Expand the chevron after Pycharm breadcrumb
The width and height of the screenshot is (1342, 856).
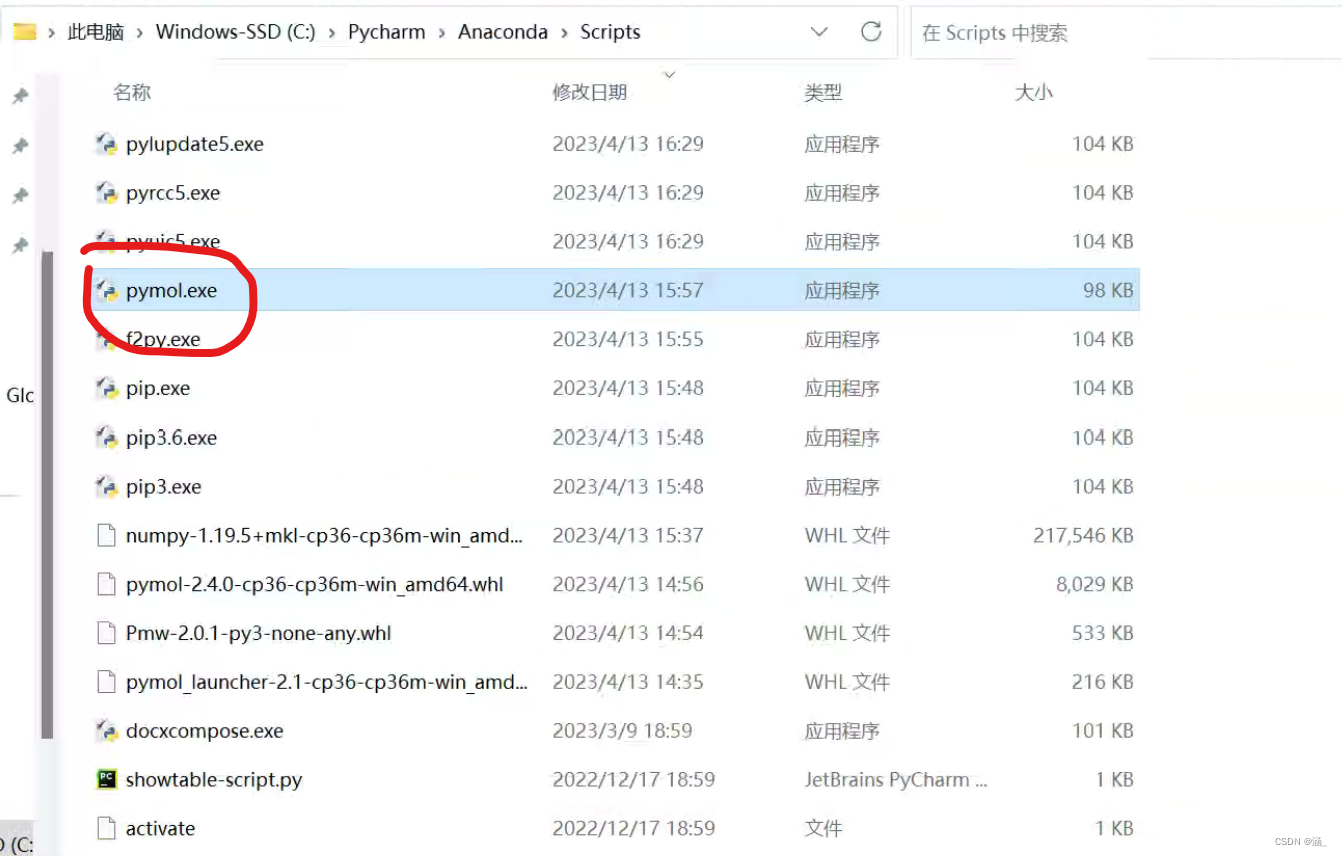coord(442,32)
